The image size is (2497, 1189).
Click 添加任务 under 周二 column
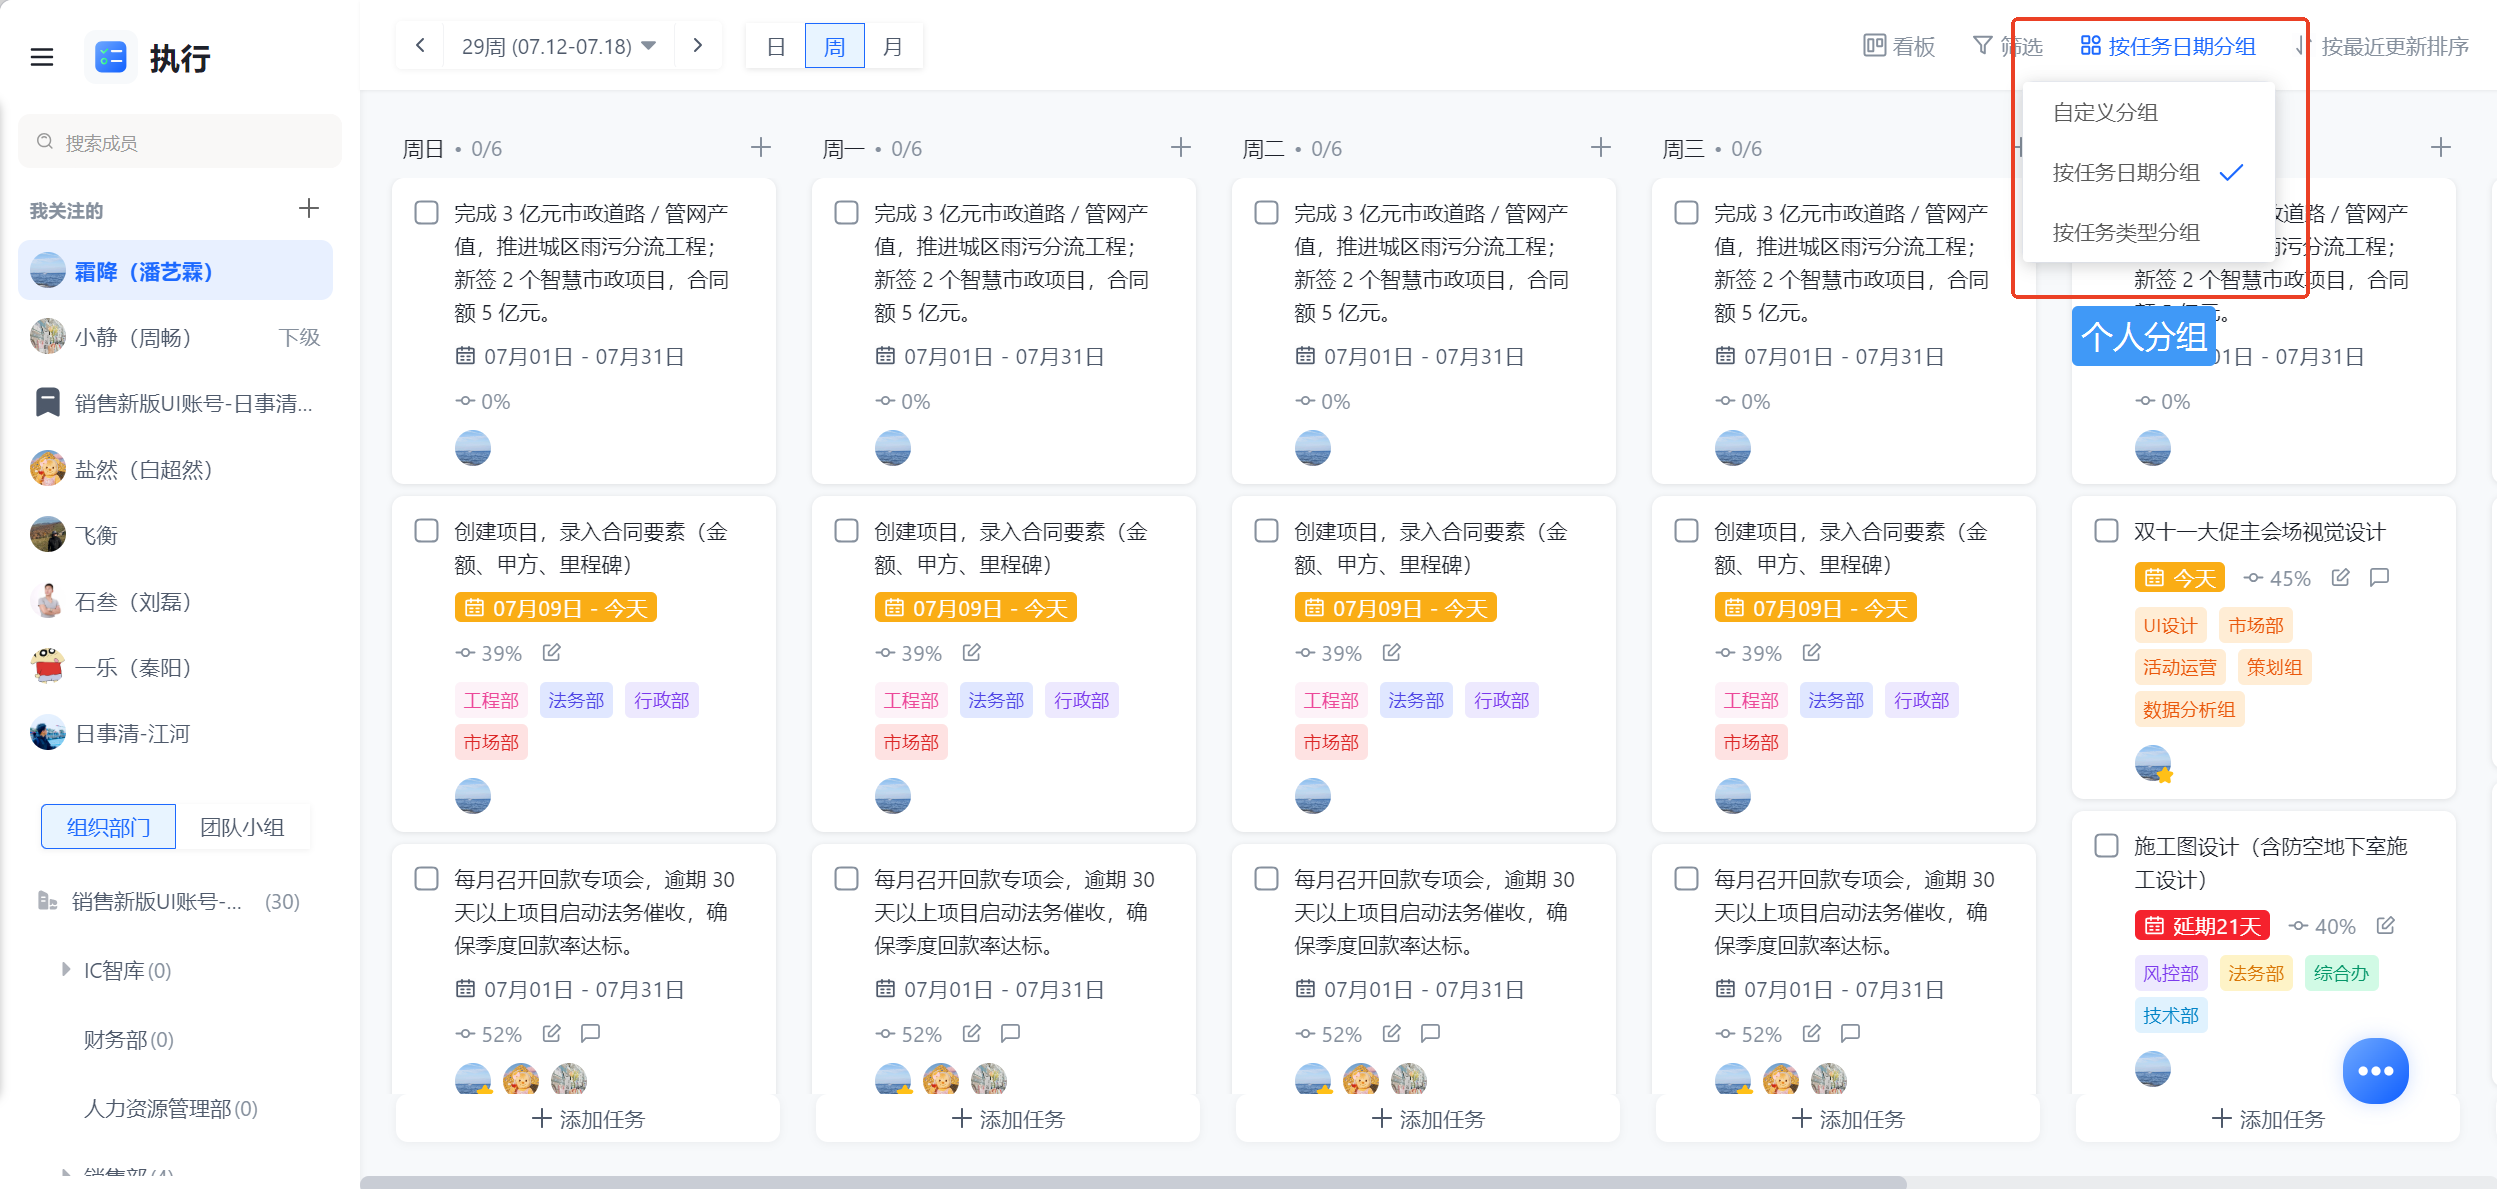coord(1428,1119)
